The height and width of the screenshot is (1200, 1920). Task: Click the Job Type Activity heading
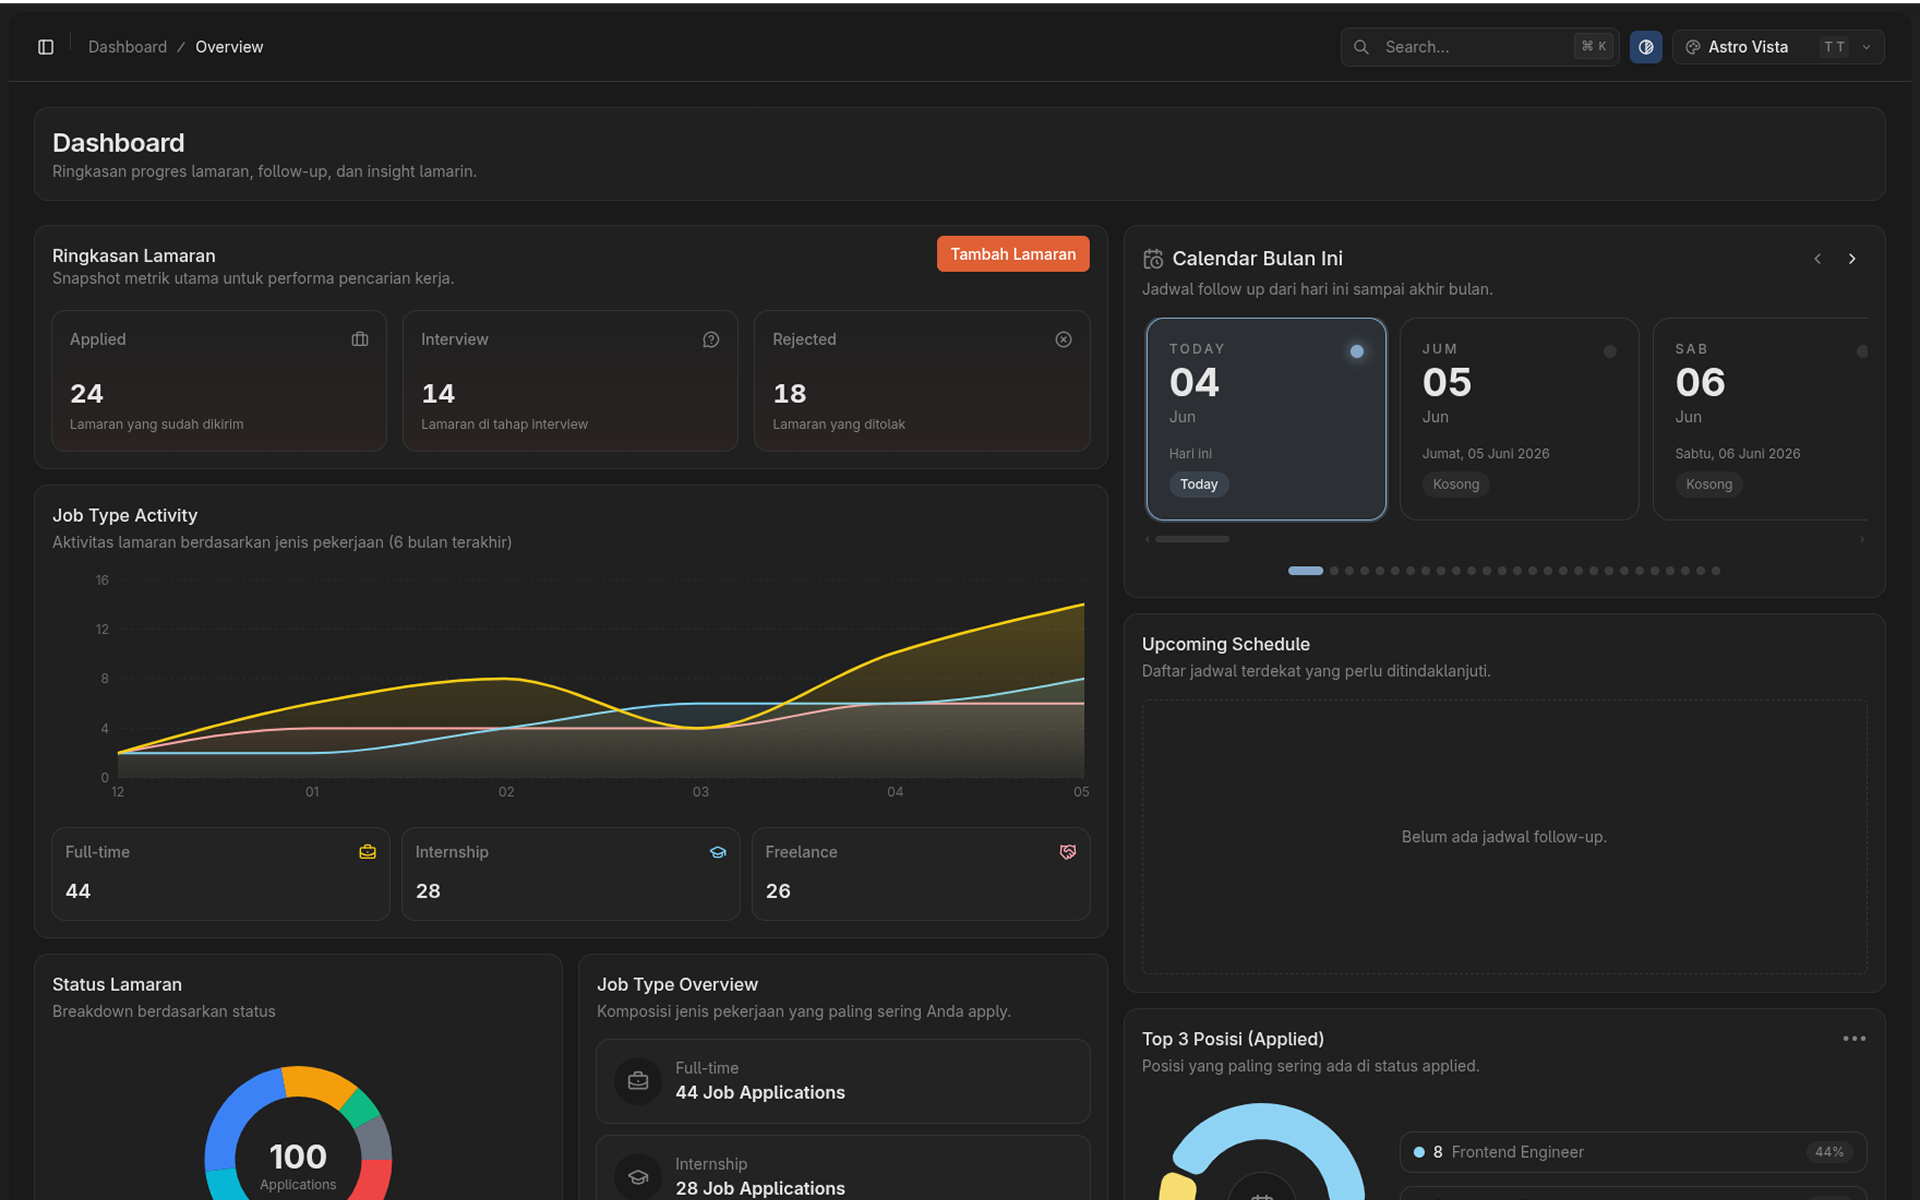click(125, 516)
